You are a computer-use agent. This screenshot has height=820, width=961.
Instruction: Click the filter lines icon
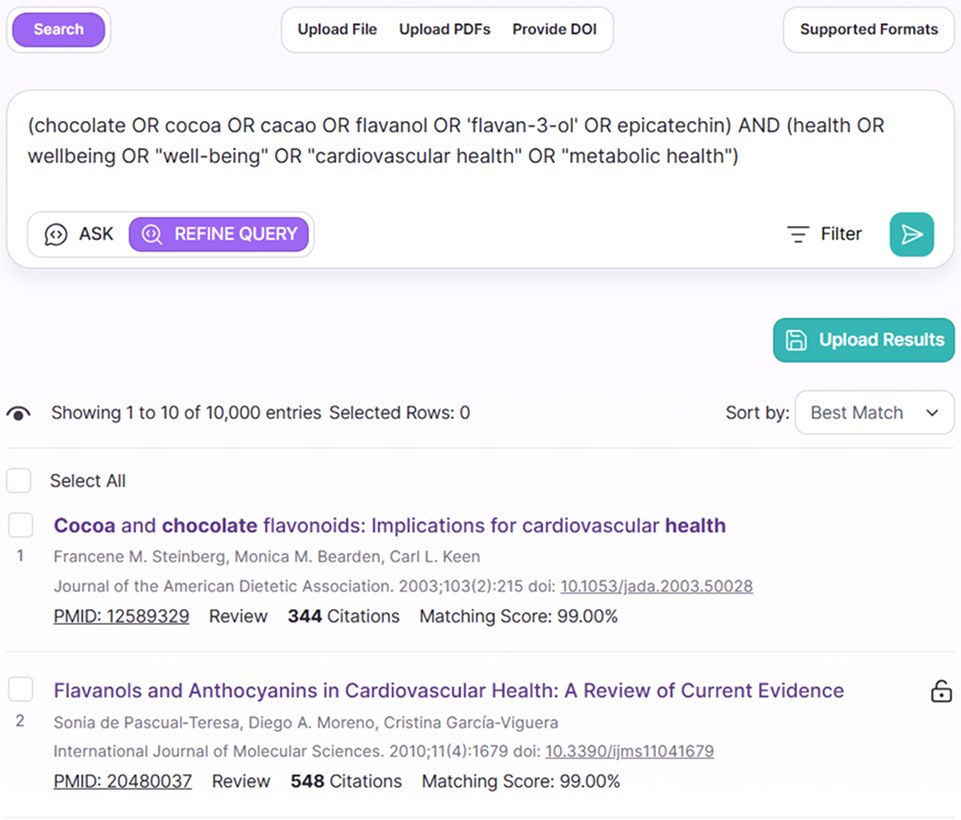[x=798, y=234]
